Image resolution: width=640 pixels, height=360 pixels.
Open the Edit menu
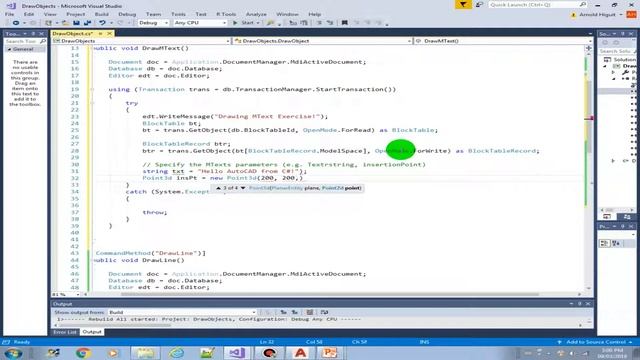coord(29,14)
